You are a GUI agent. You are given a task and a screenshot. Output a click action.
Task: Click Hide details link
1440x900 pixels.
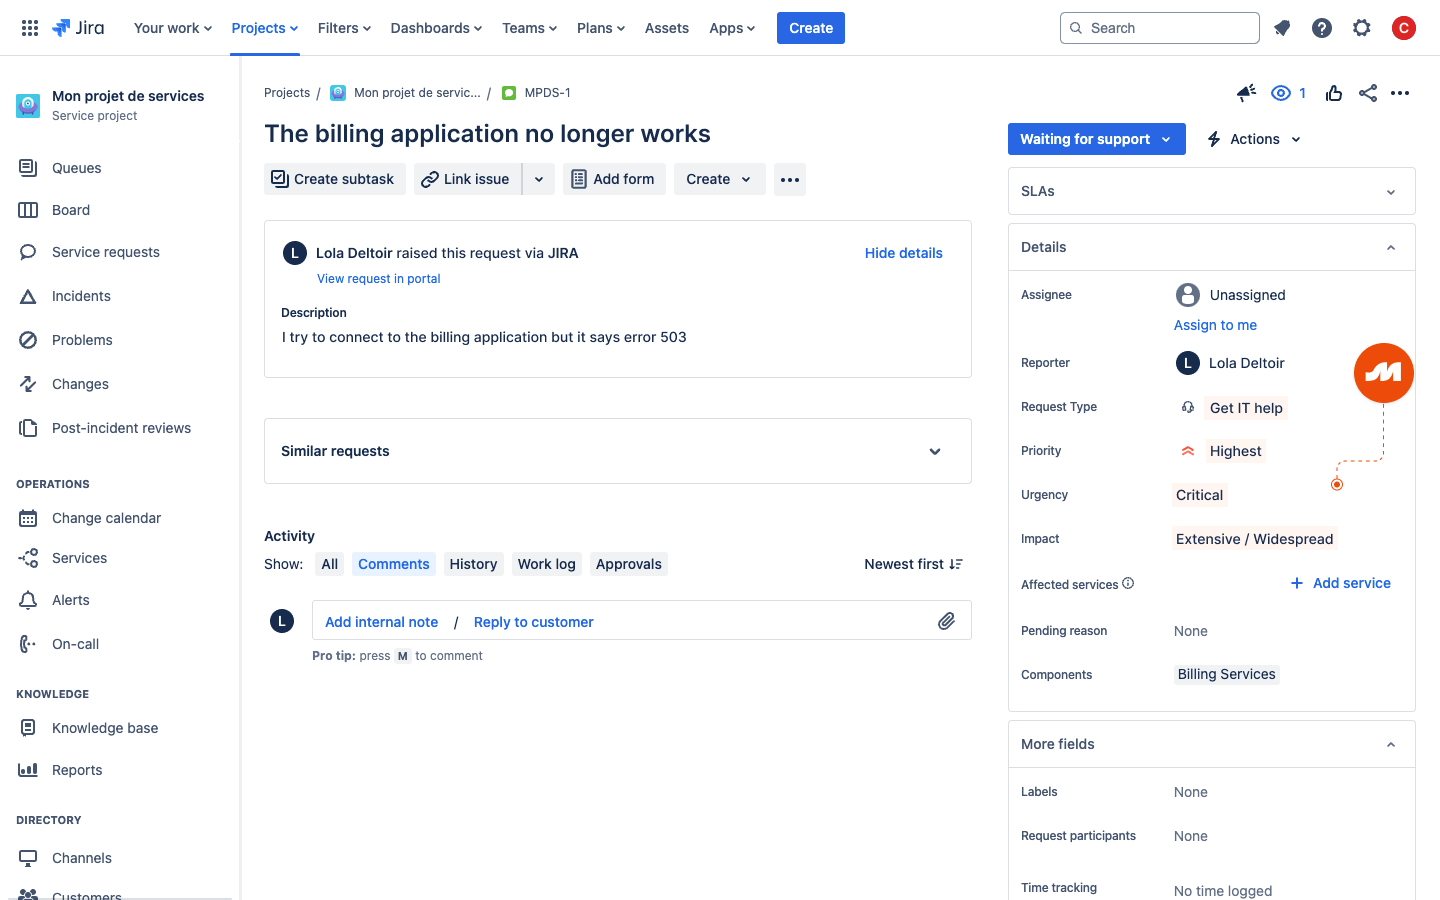tap(904, 253)
